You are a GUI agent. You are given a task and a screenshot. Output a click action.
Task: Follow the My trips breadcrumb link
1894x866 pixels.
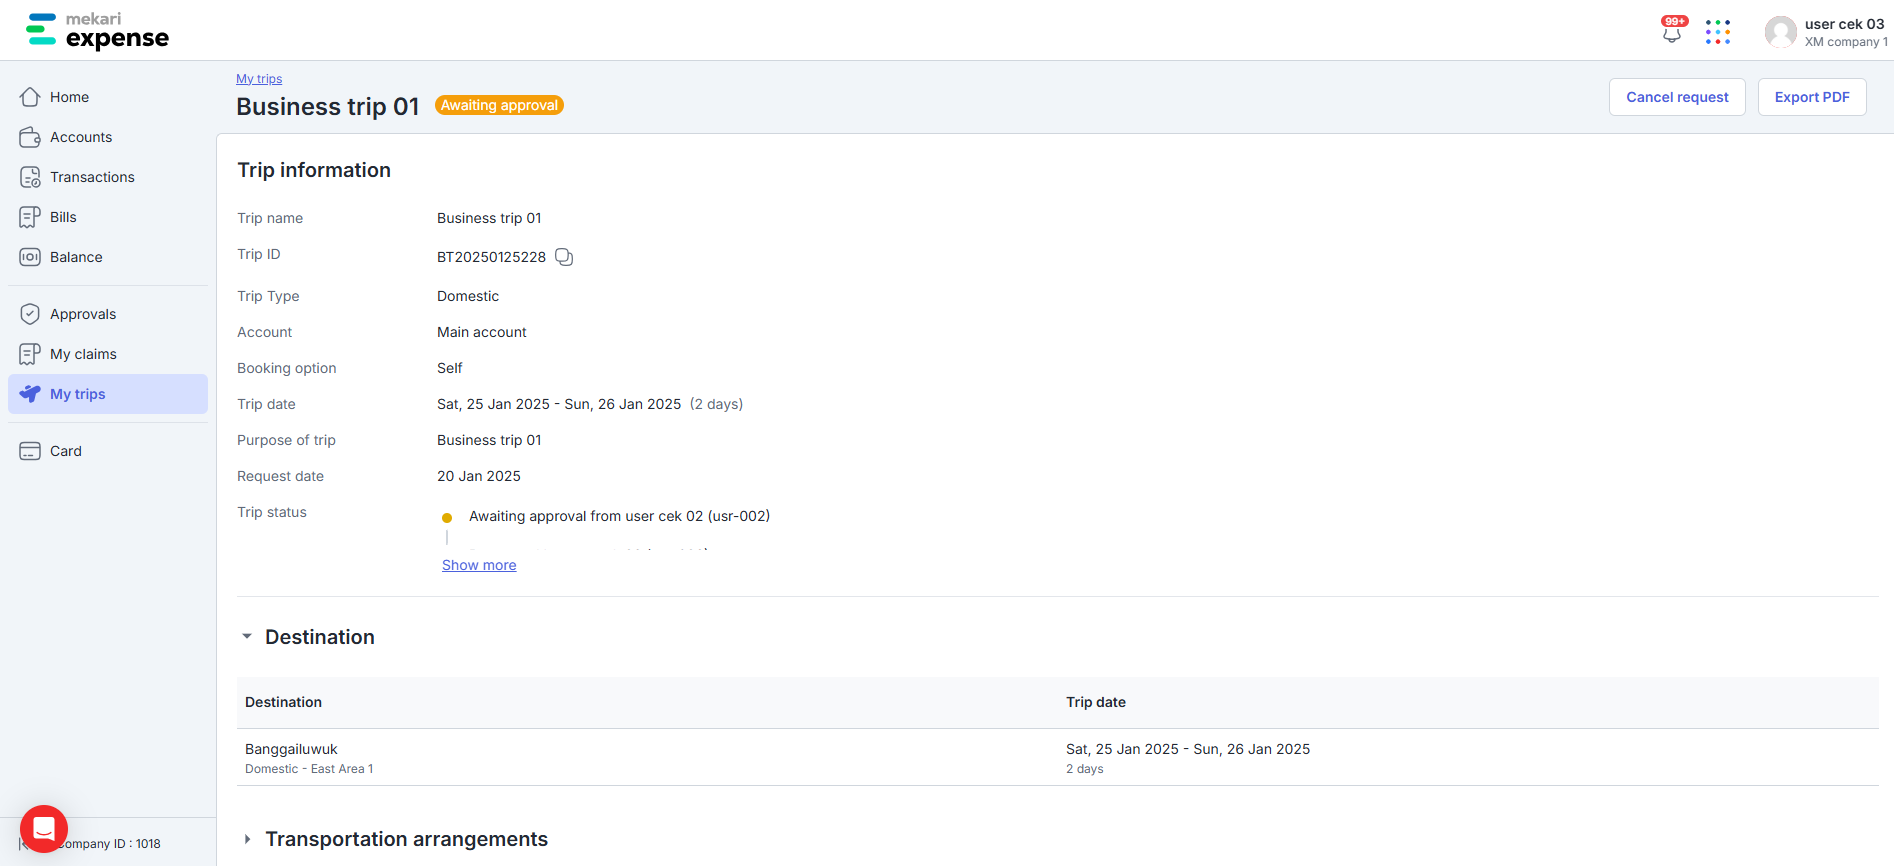259,79
